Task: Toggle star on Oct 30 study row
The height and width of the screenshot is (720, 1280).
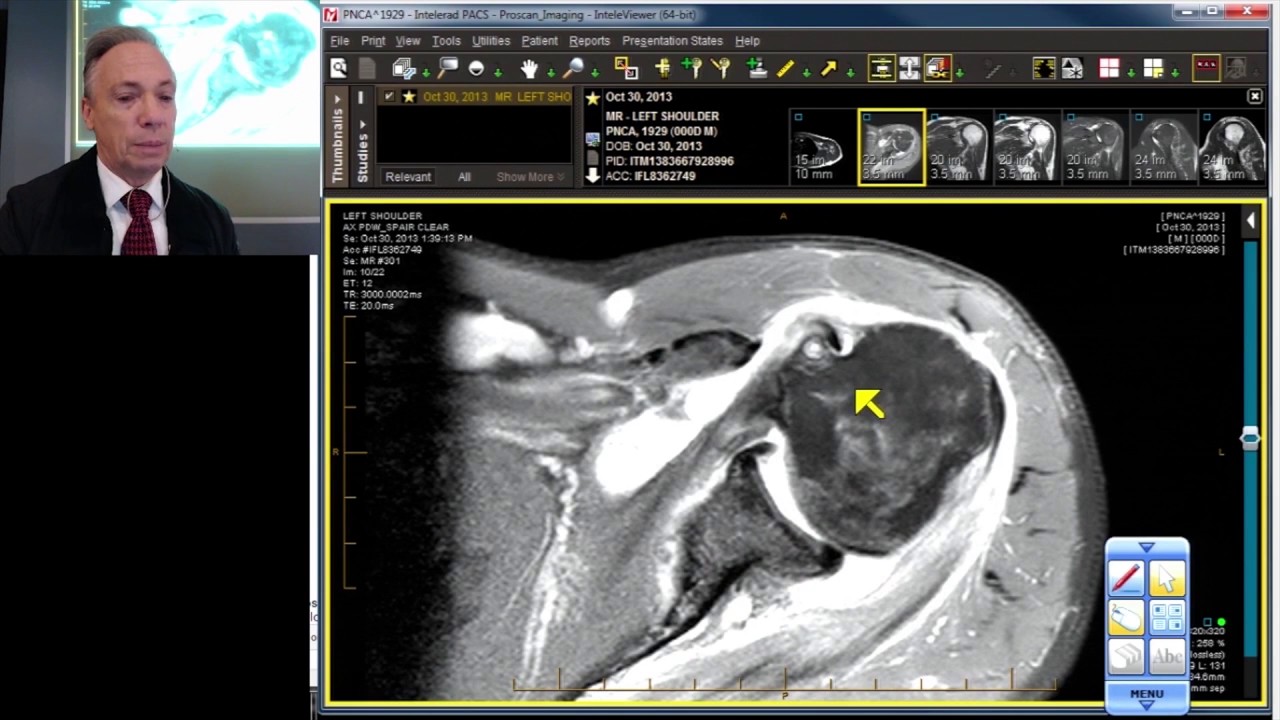Action: tap(408, 97)
